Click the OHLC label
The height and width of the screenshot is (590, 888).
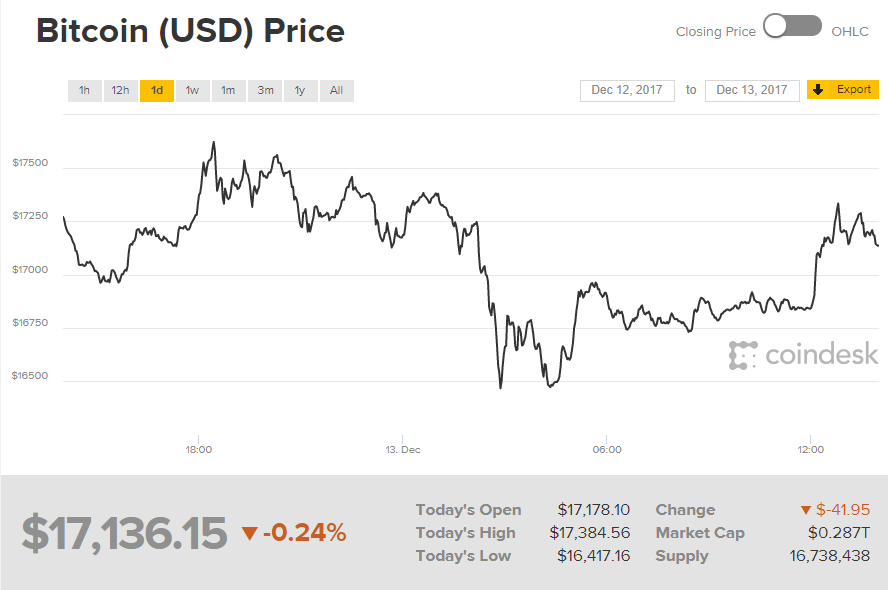(x=850, y=32)
